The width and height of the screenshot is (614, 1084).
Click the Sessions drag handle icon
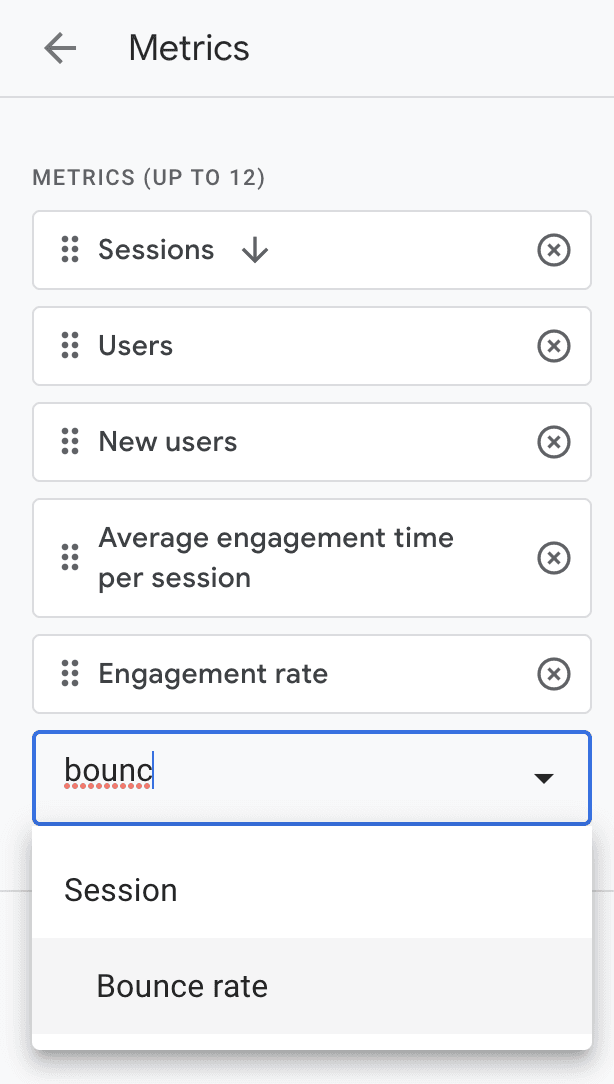point(70,250)
